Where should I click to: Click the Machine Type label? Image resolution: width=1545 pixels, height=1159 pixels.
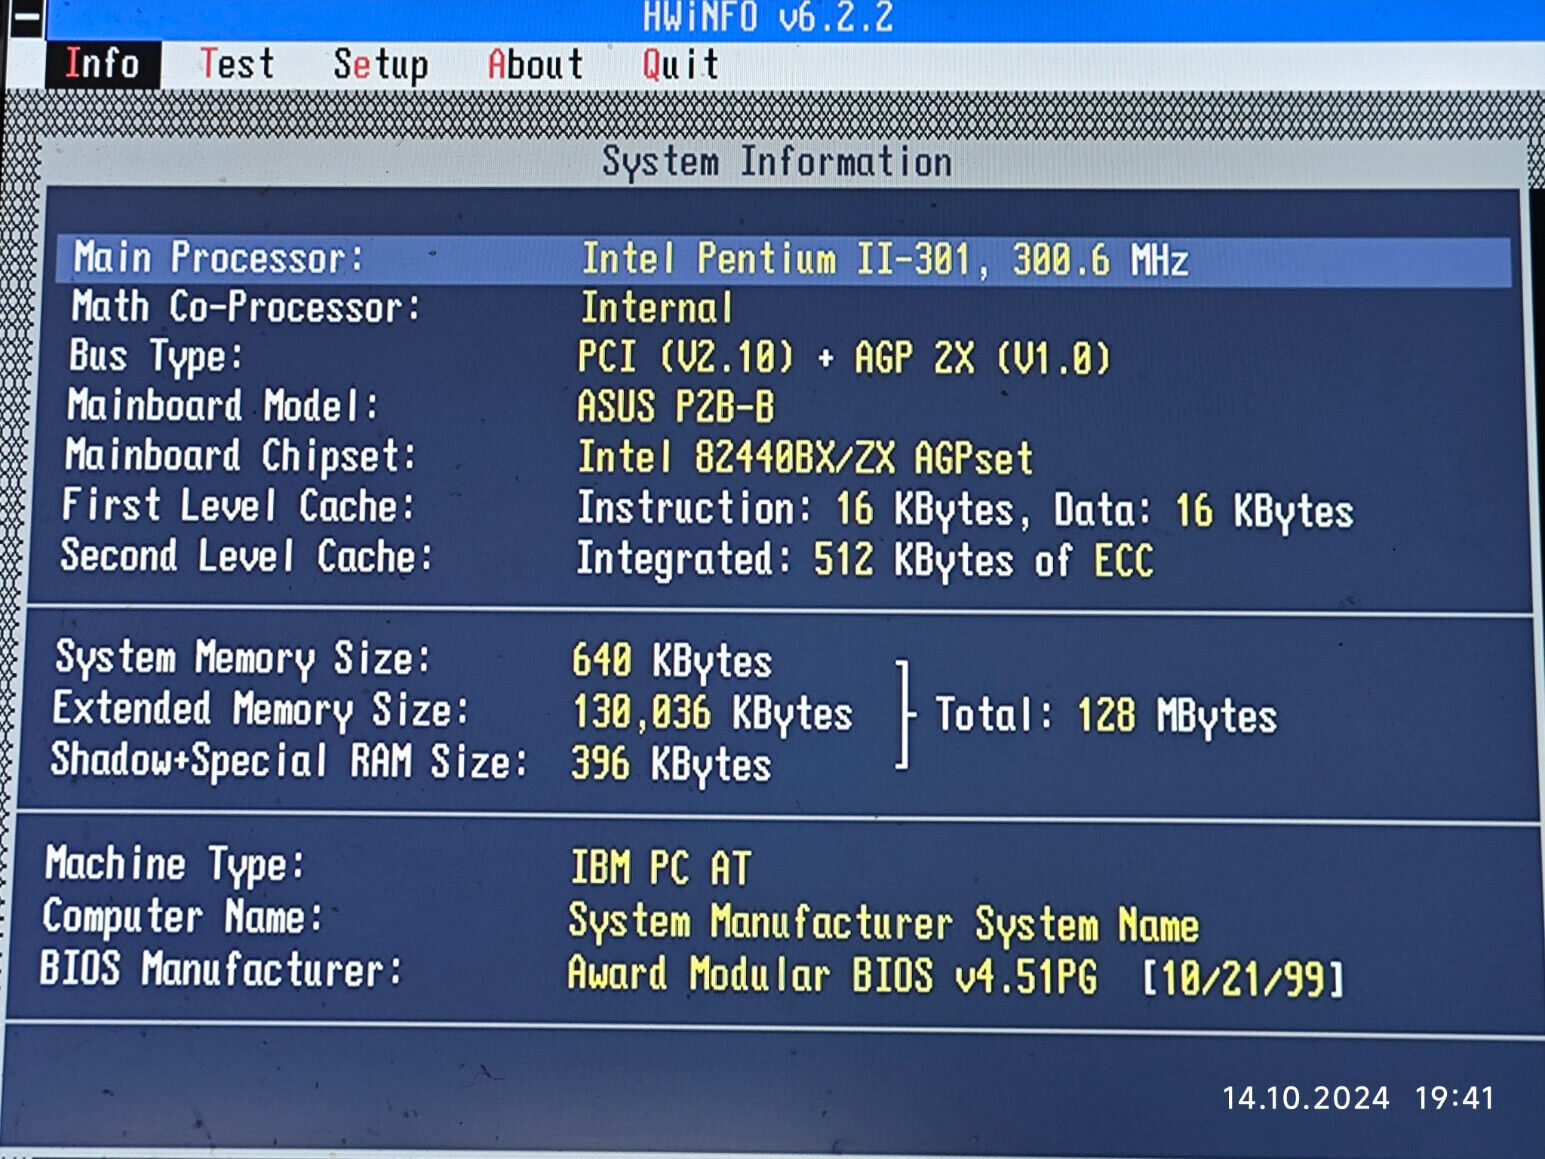(175, 865)
